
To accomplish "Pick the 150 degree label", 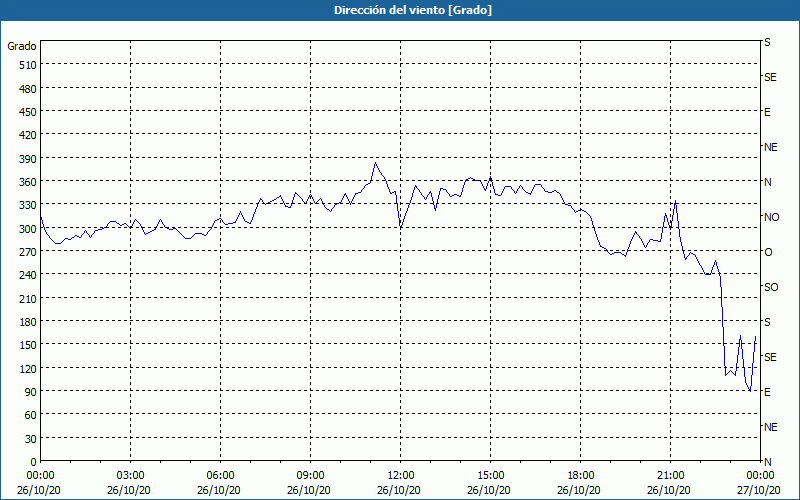I will tap(28, 345).
